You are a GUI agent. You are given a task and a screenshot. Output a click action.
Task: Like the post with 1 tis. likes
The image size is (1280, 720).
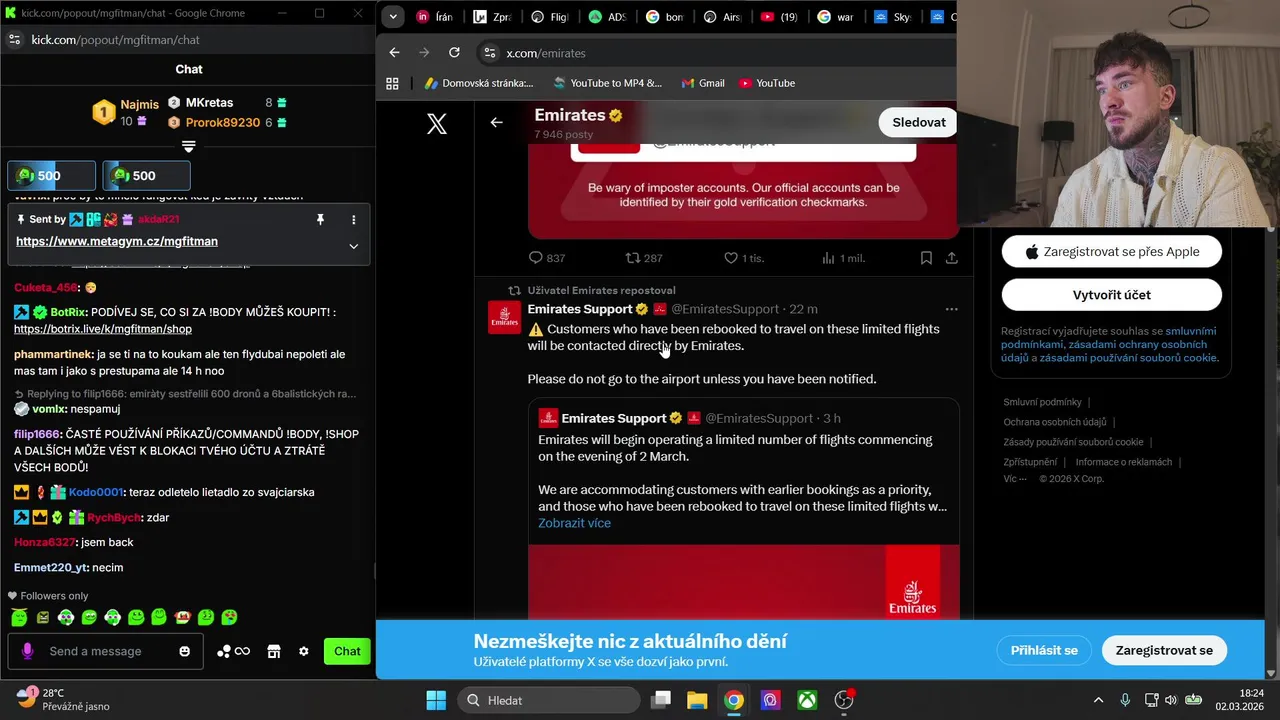744,258
